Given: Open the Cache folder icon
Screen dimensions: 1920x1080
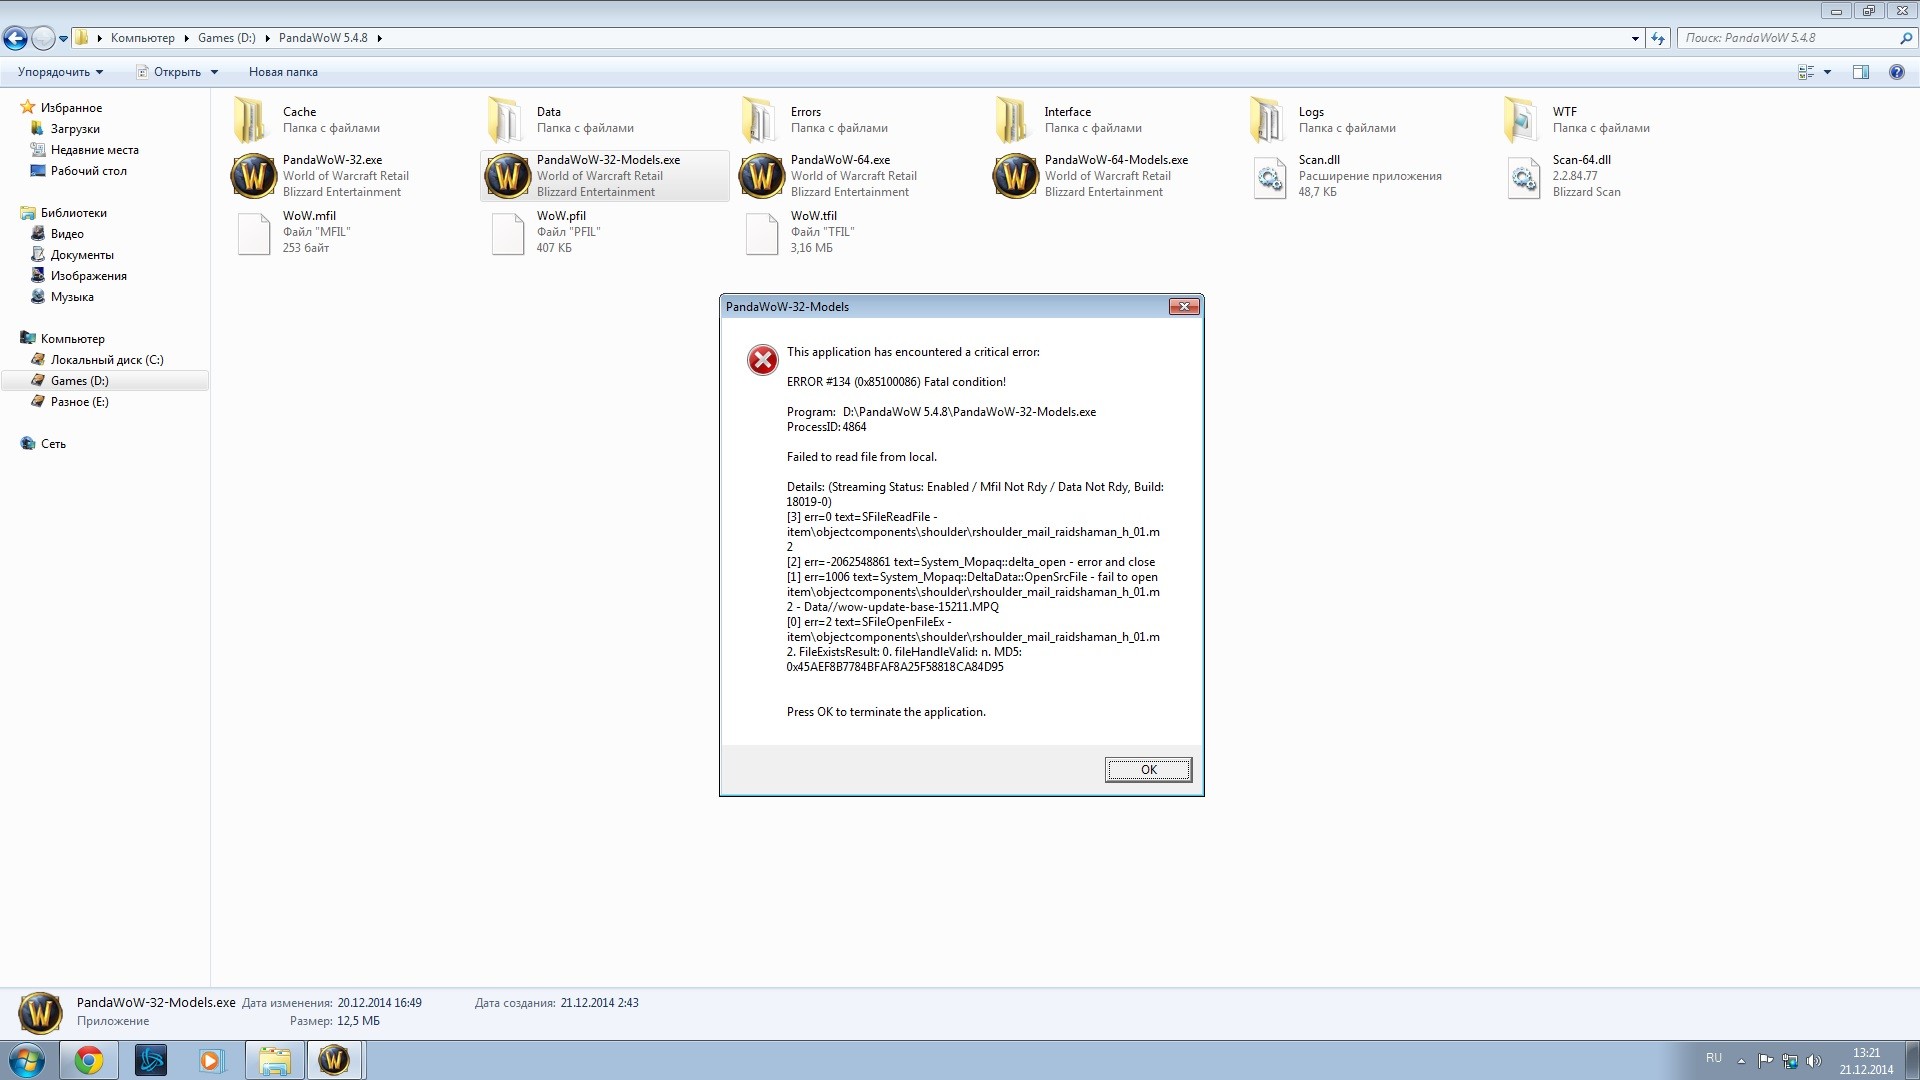Looking at the screenshot, I should coord(250,120).
